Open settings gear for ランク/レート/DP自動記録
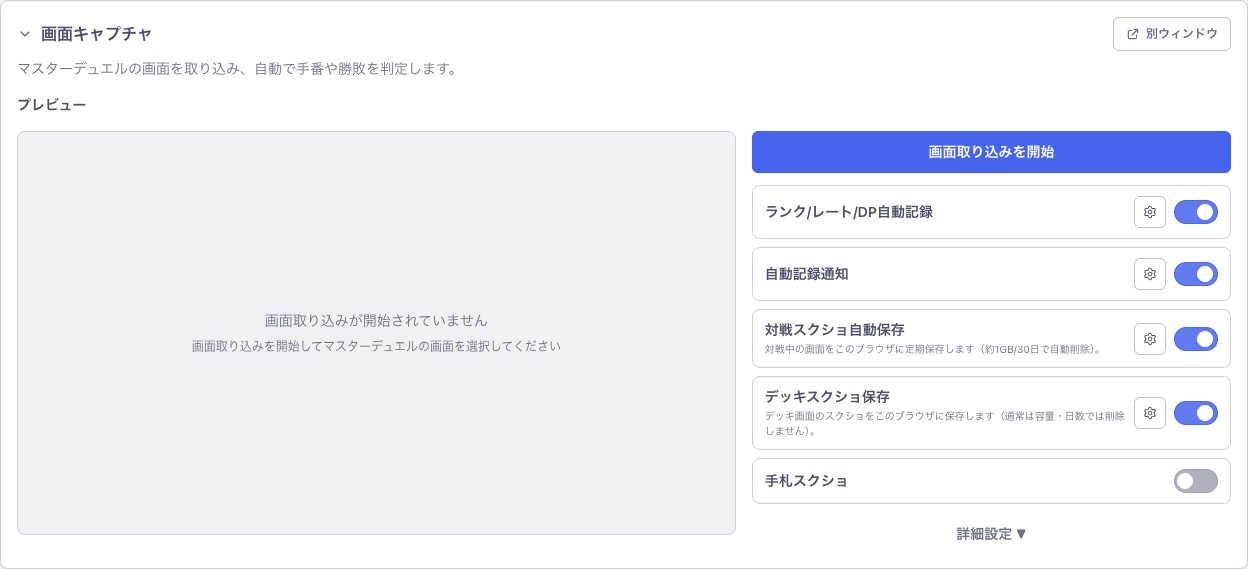Viewport: 1248px width, 569px height. pyautogui.click(x=1150, y=212)
